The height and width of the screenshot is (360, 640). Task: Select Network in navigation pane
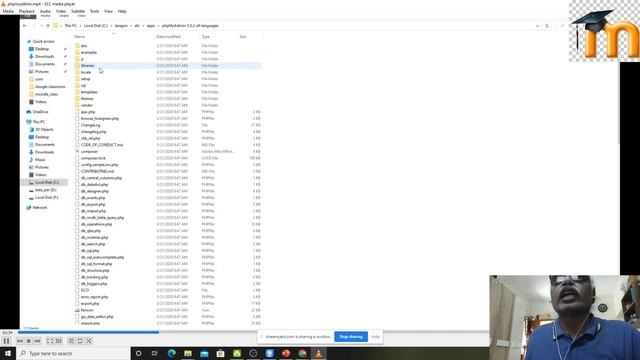(x=40, y=208)
